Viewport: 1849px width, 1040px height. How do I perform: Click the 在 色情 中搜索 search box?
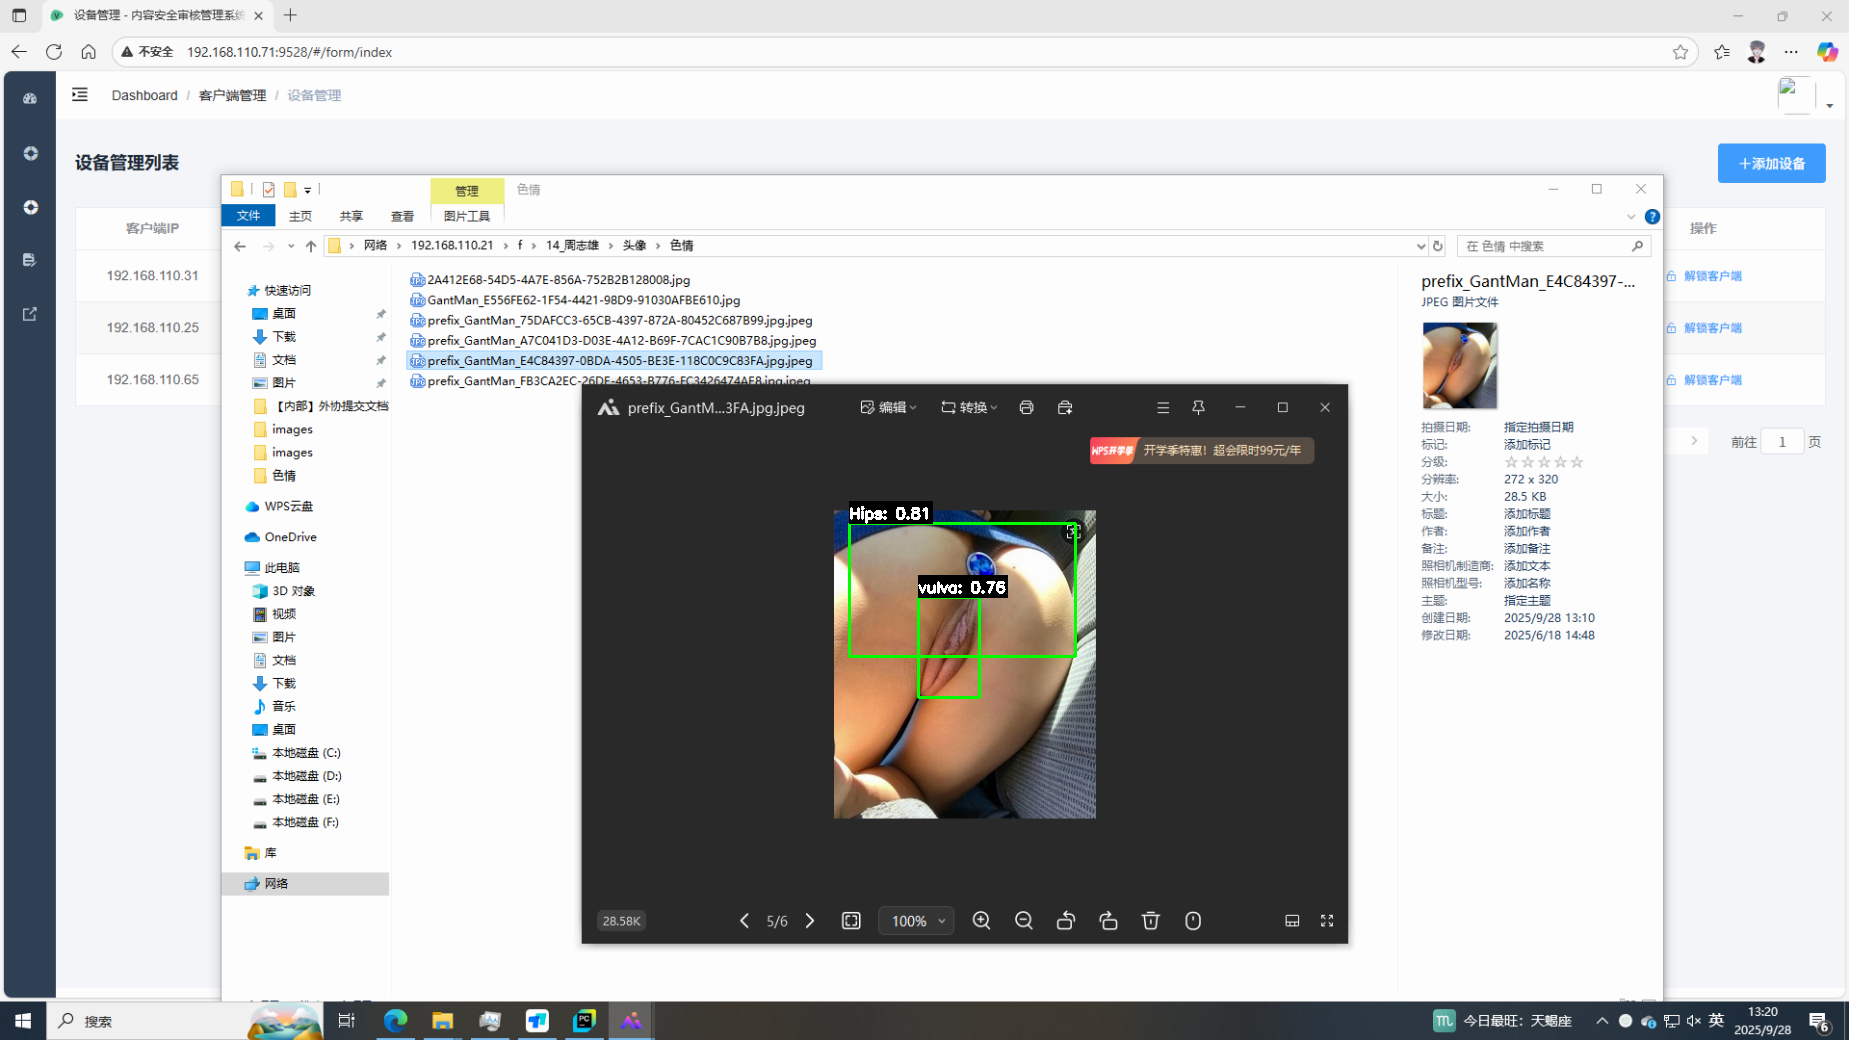click(x=1545, y=246)
